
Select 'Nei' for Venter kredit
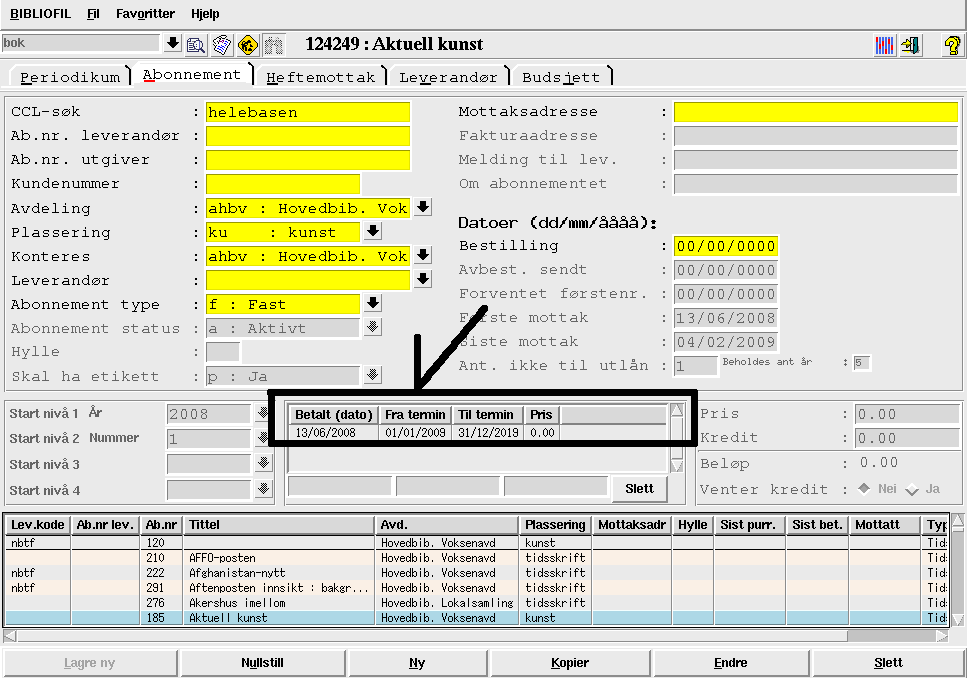click(x=864, y=489)
